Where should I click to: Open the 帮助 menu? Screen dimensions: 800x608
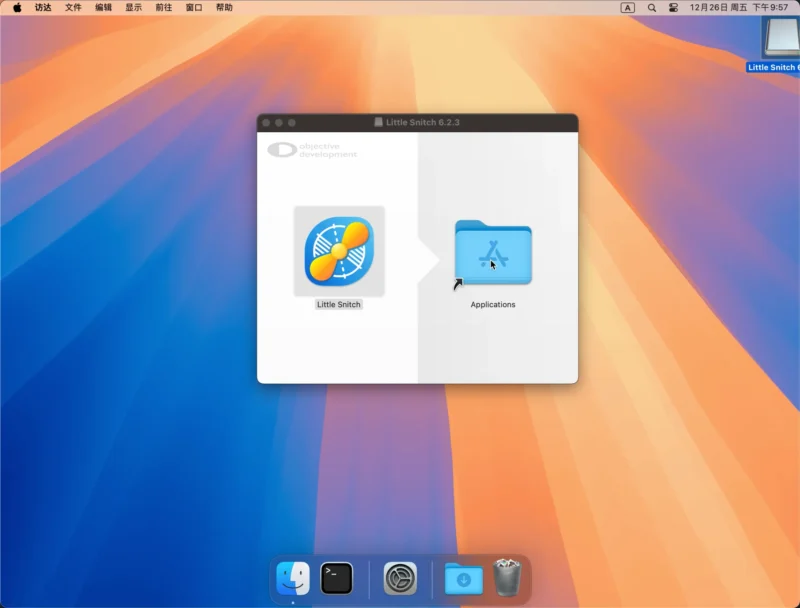pyautogui.click(x=224, y=7)
